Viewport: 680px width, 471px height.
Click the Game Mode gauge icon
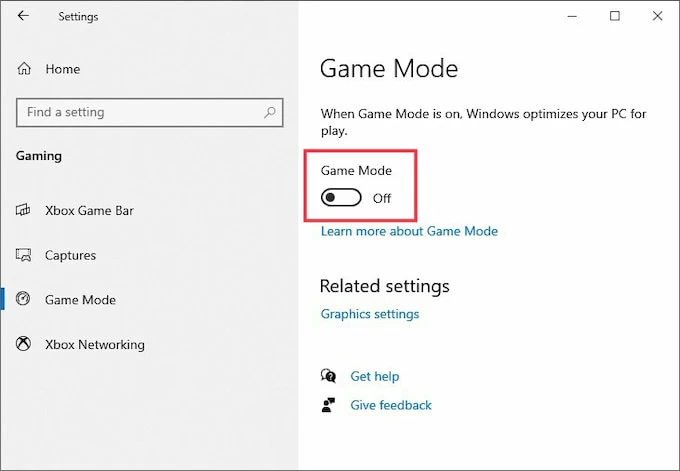pyautogui.click(x=24, y=300)
